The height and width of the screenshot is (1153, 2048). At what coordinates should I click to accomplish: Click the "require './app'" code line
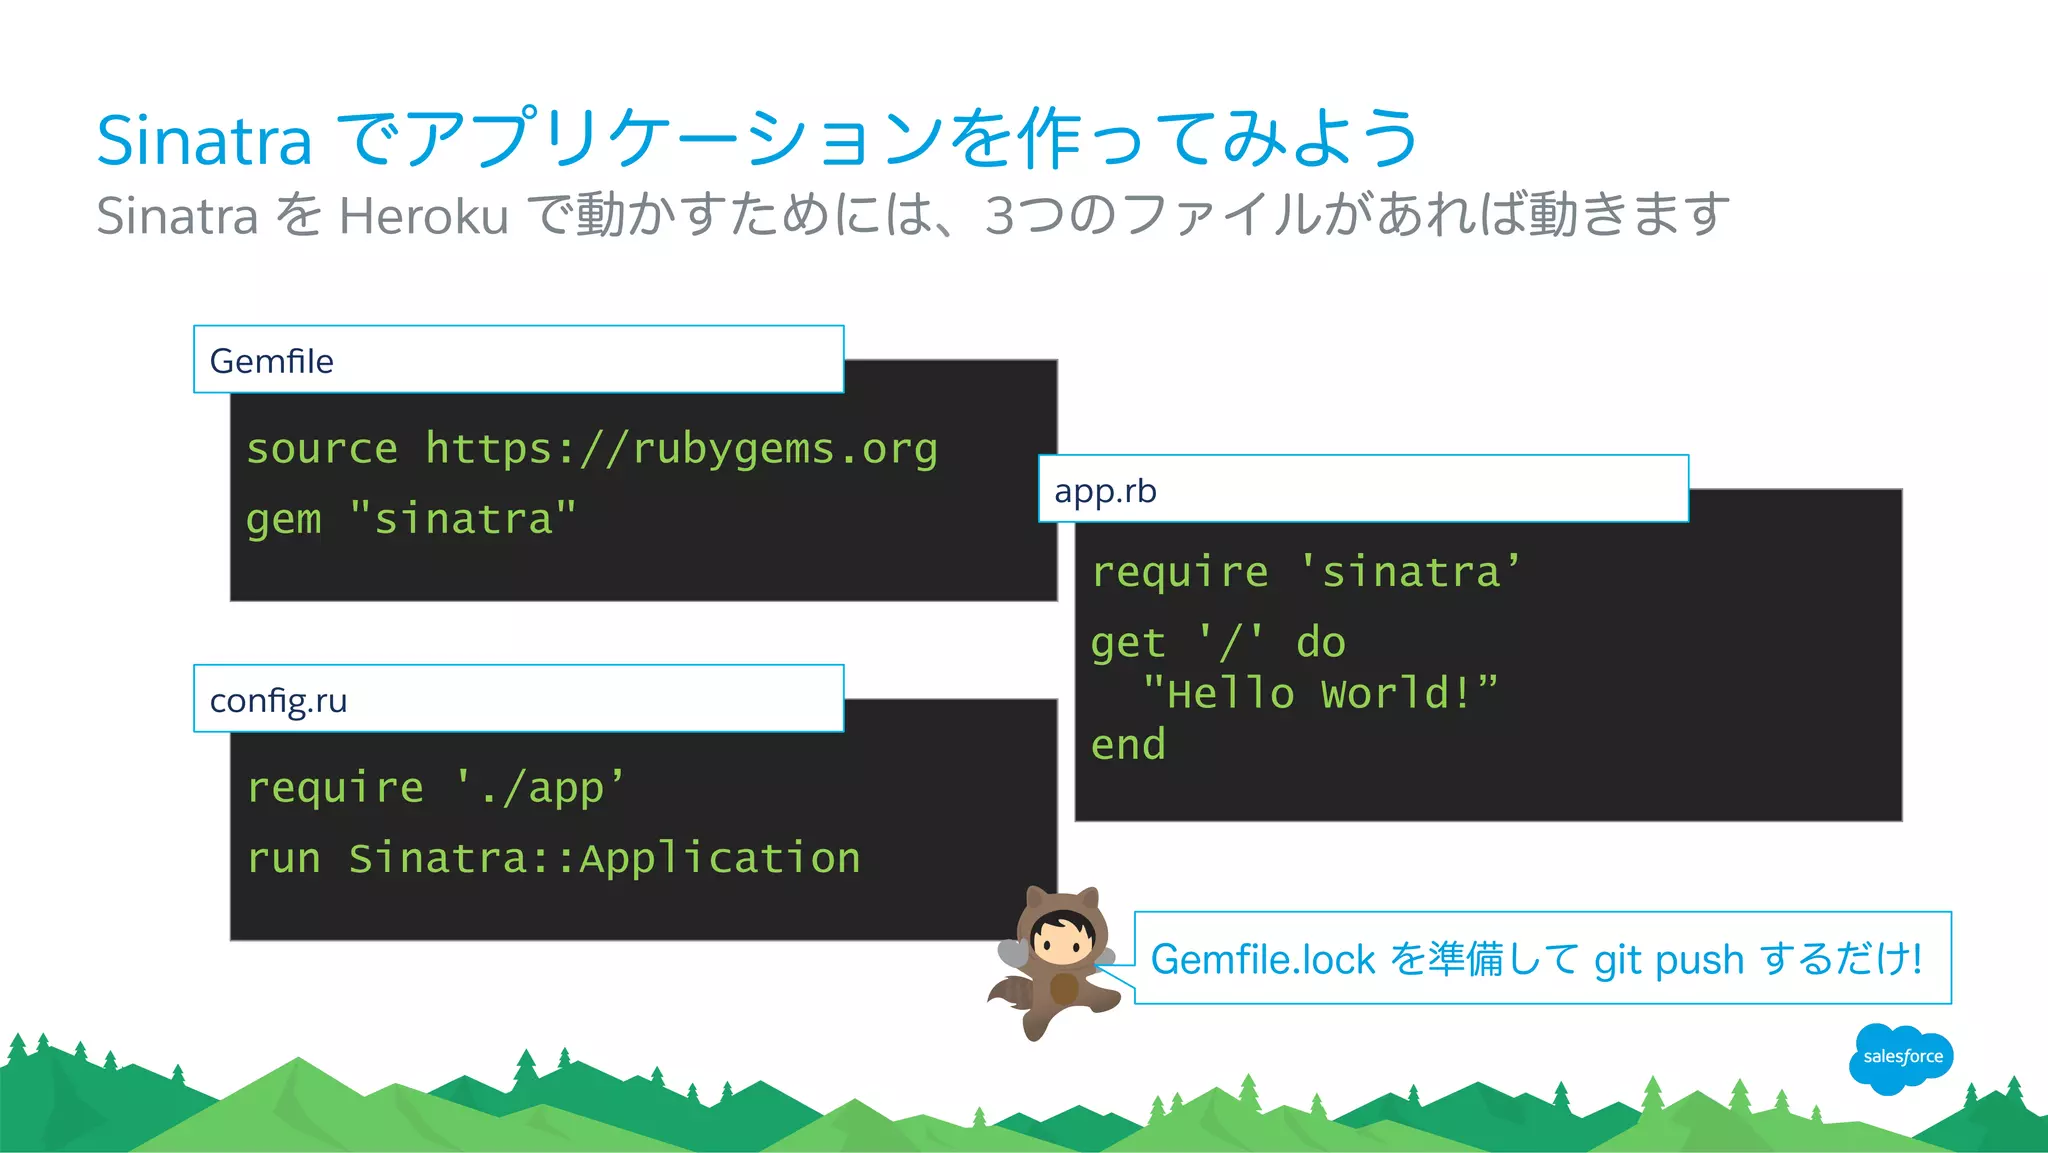[436, 788]
